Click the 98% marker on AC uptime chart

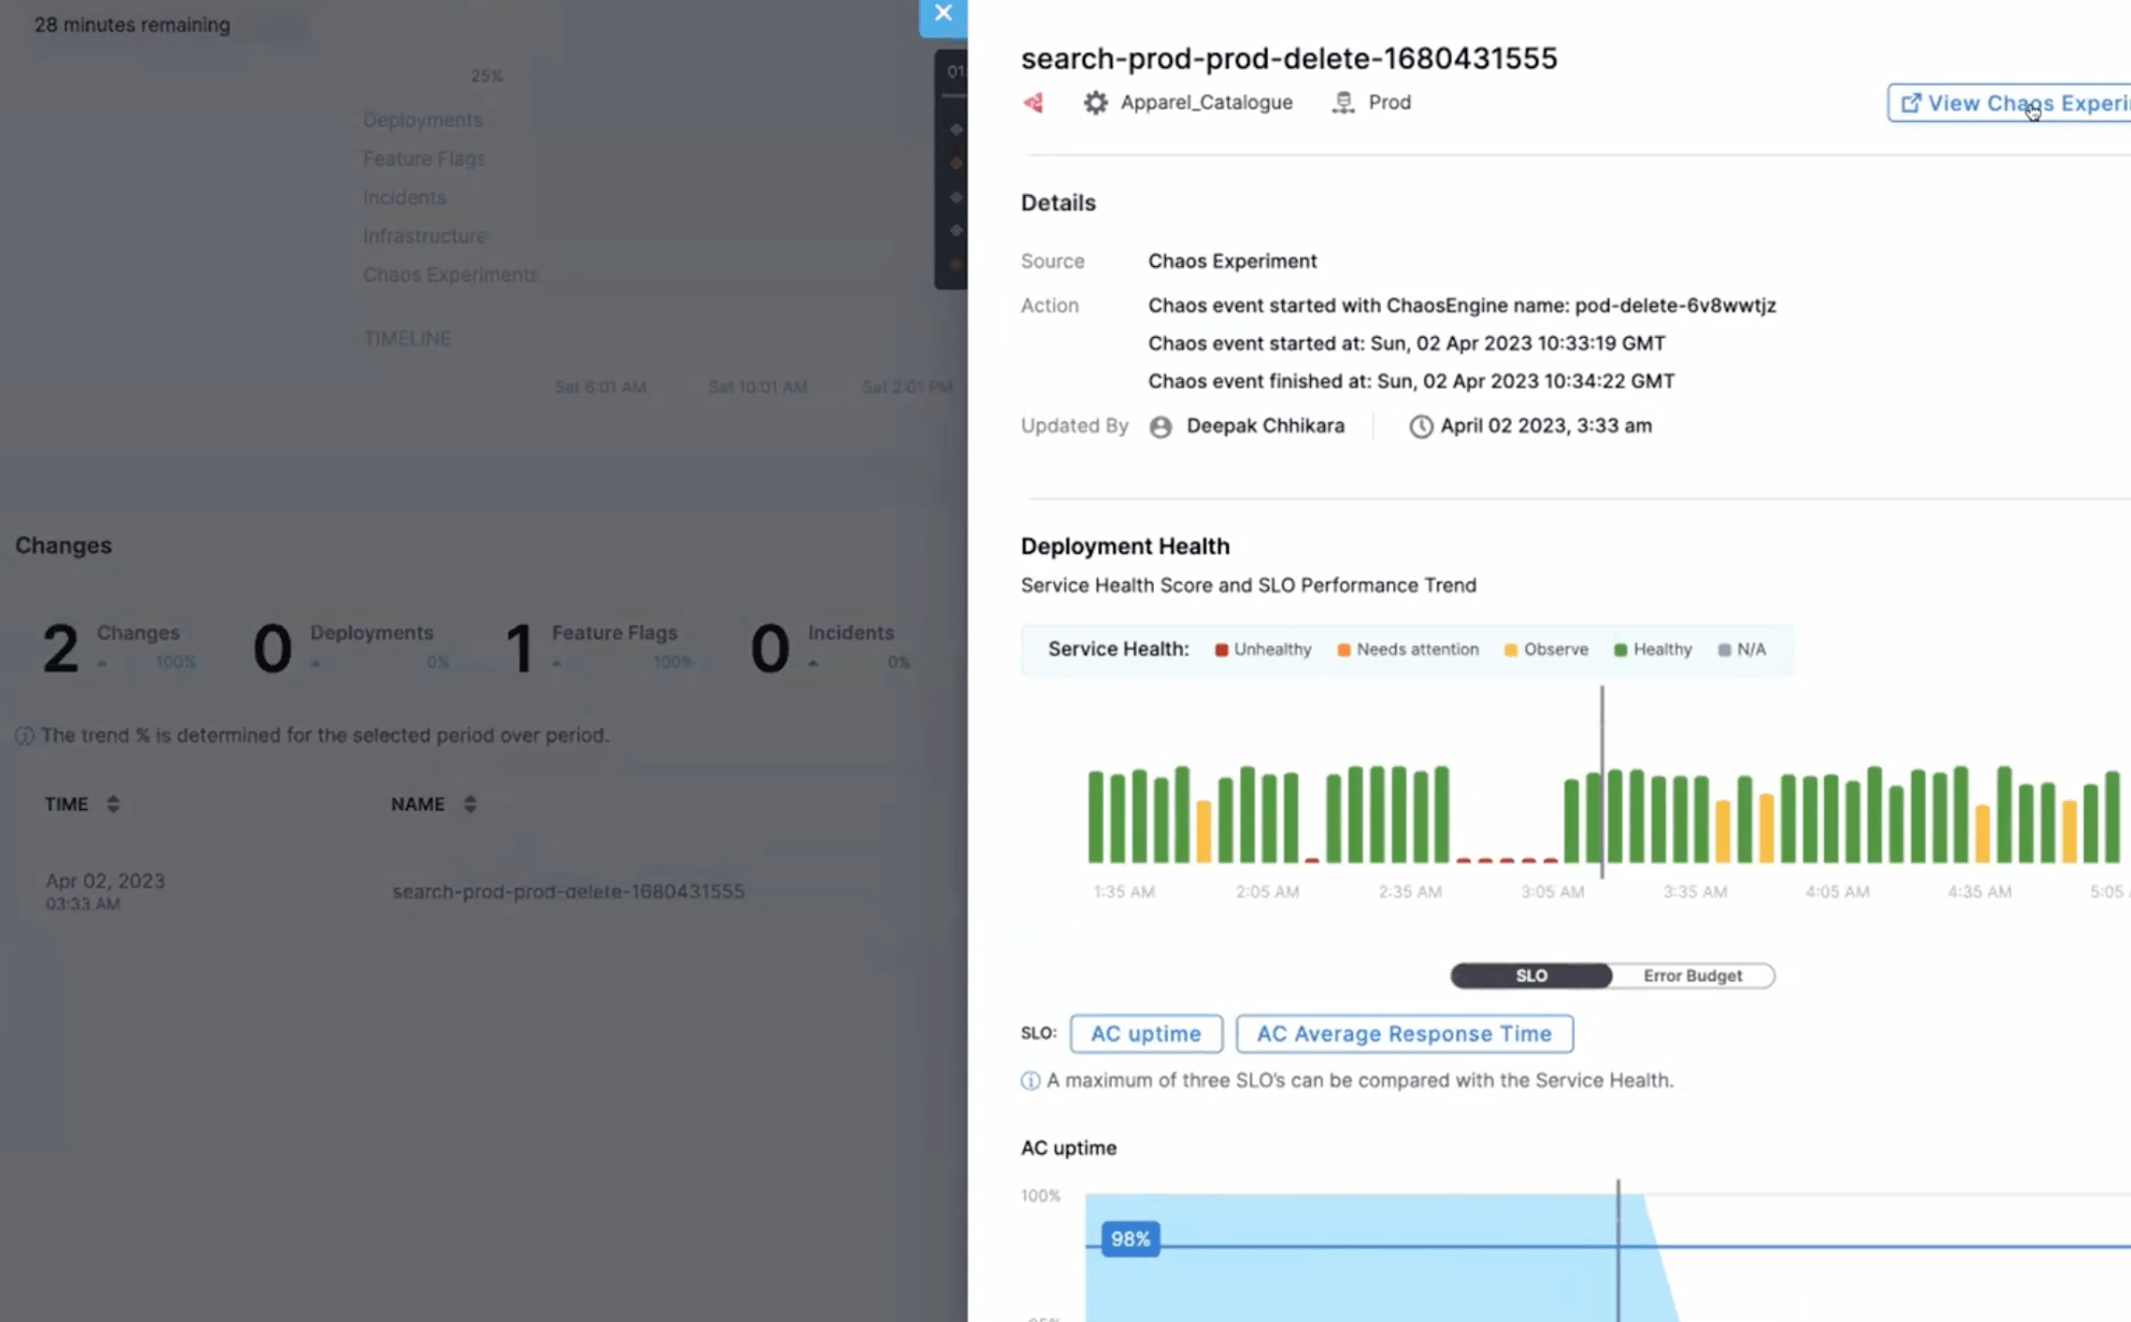pyautogui.click(x=1129, y=1239)
